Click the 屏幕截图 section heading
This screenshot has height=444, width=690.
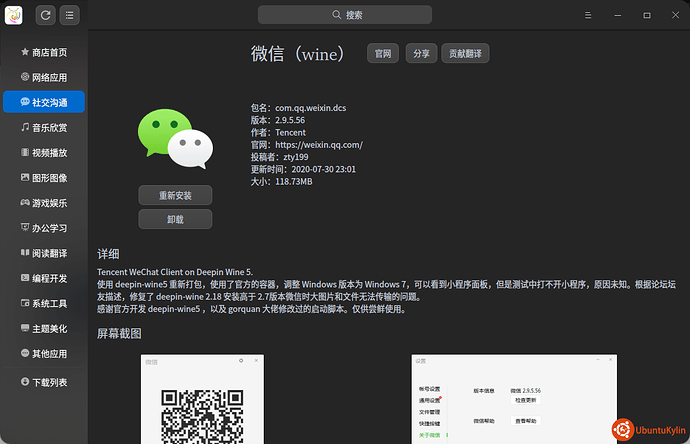(x=119, y=334)
